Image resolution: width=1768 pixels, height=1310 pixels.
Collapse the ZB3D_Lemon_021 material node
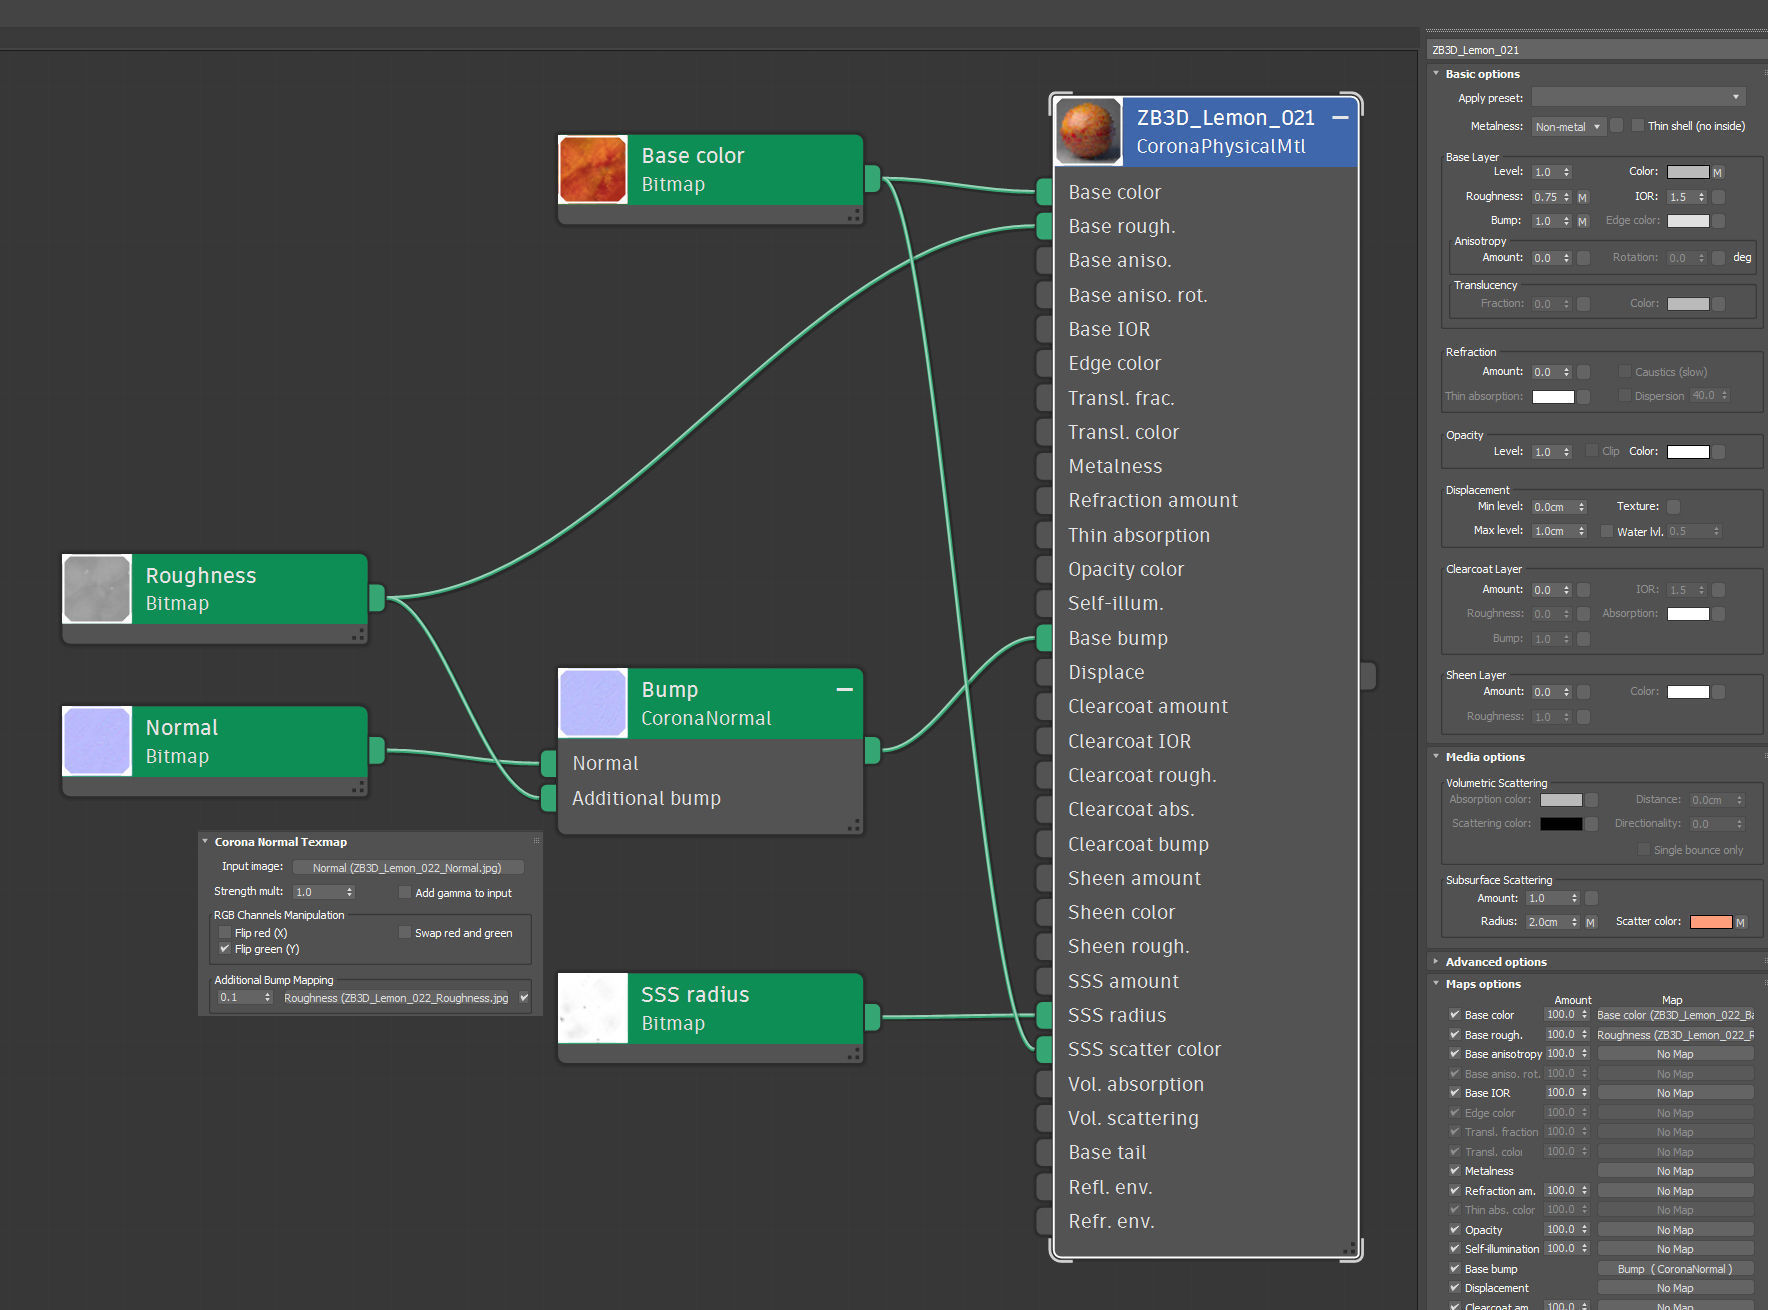(x=1340, y=118)
